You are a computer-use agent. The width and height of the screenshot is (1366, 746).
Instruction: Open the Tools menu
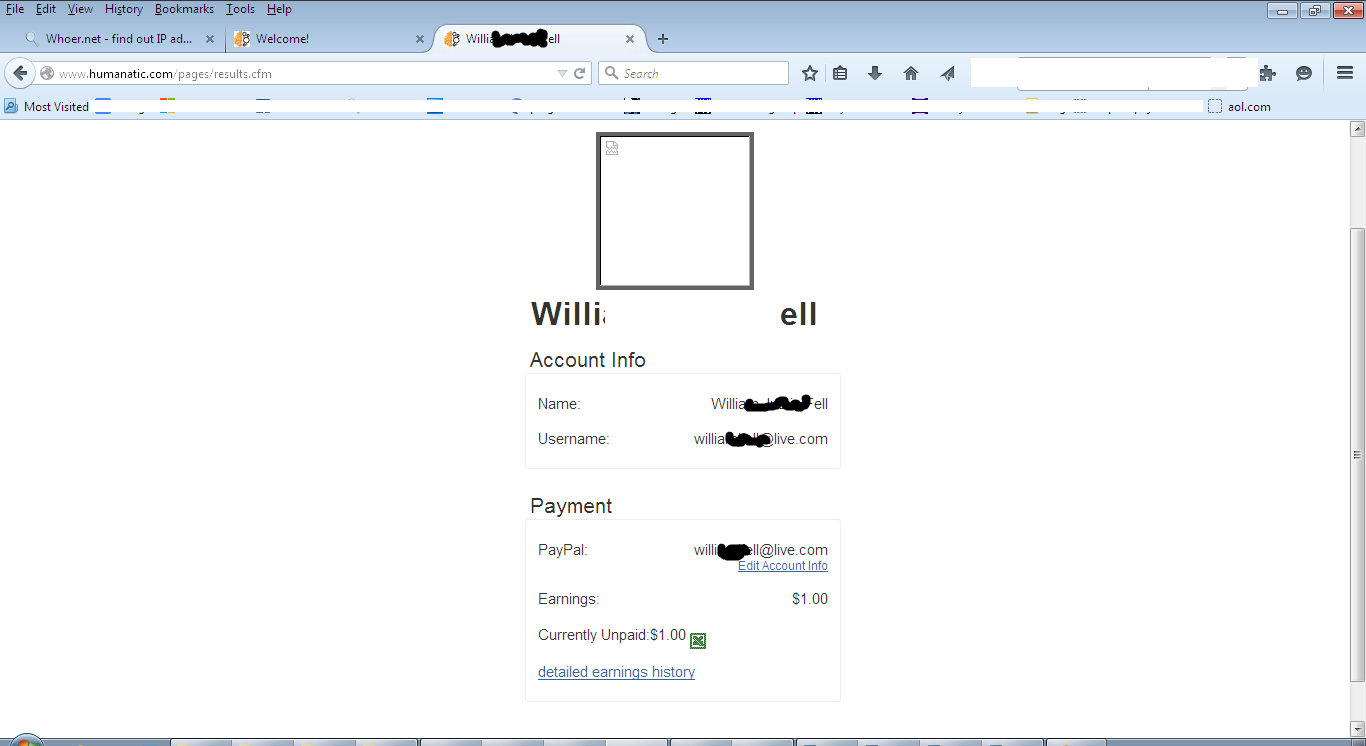click(x=240, y=9)
